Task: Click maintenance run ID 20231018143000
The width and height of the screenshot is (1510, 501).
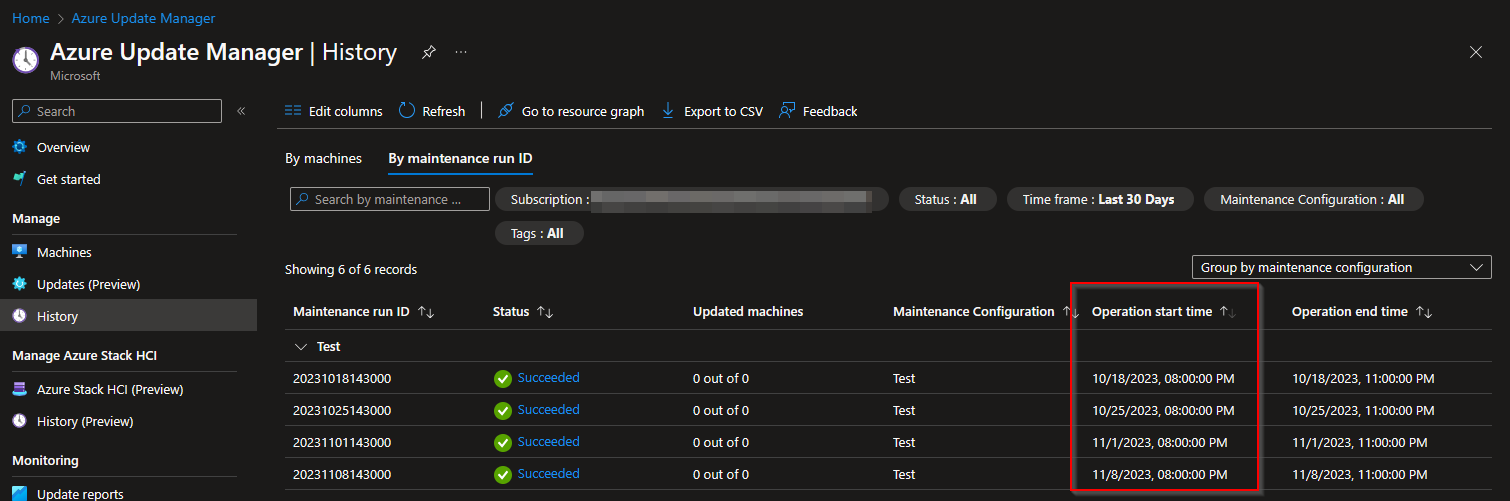Action: tap(342, 379)
